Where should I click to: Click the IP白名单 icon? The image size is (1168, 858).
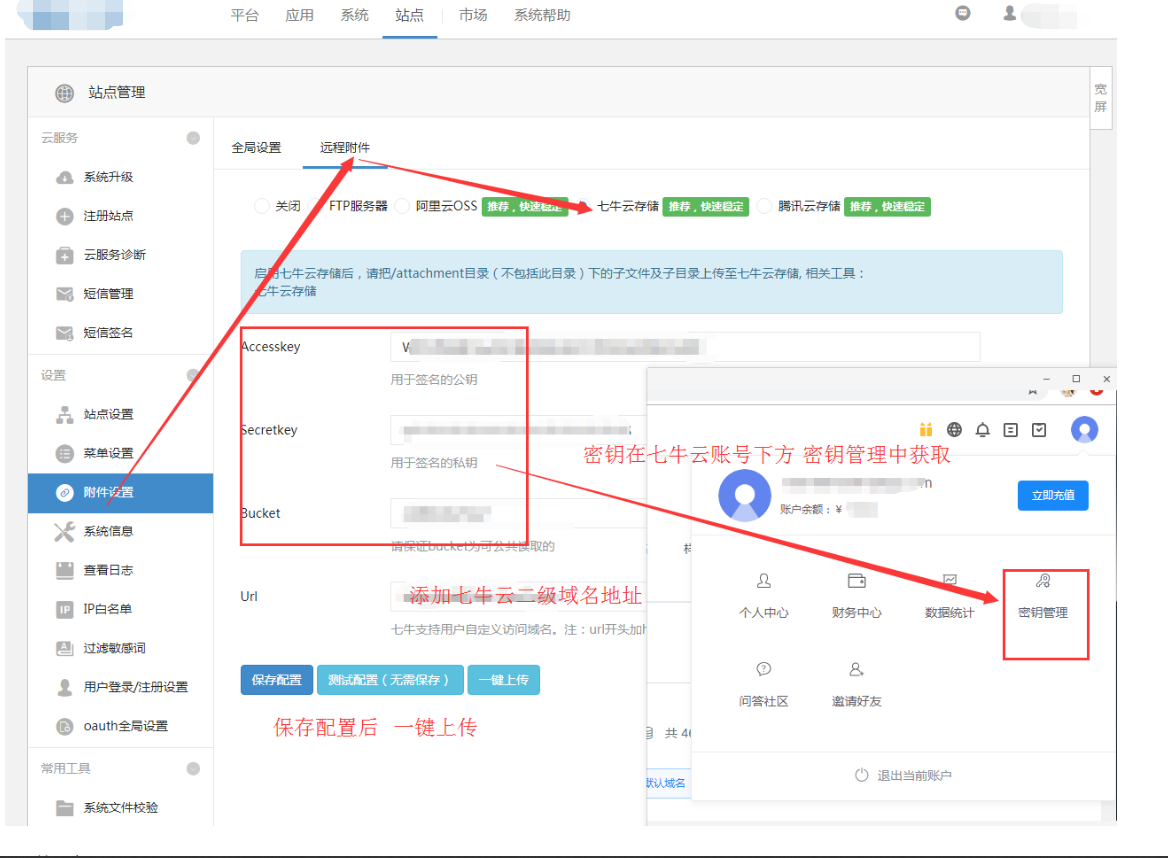[x=65, y=609]
